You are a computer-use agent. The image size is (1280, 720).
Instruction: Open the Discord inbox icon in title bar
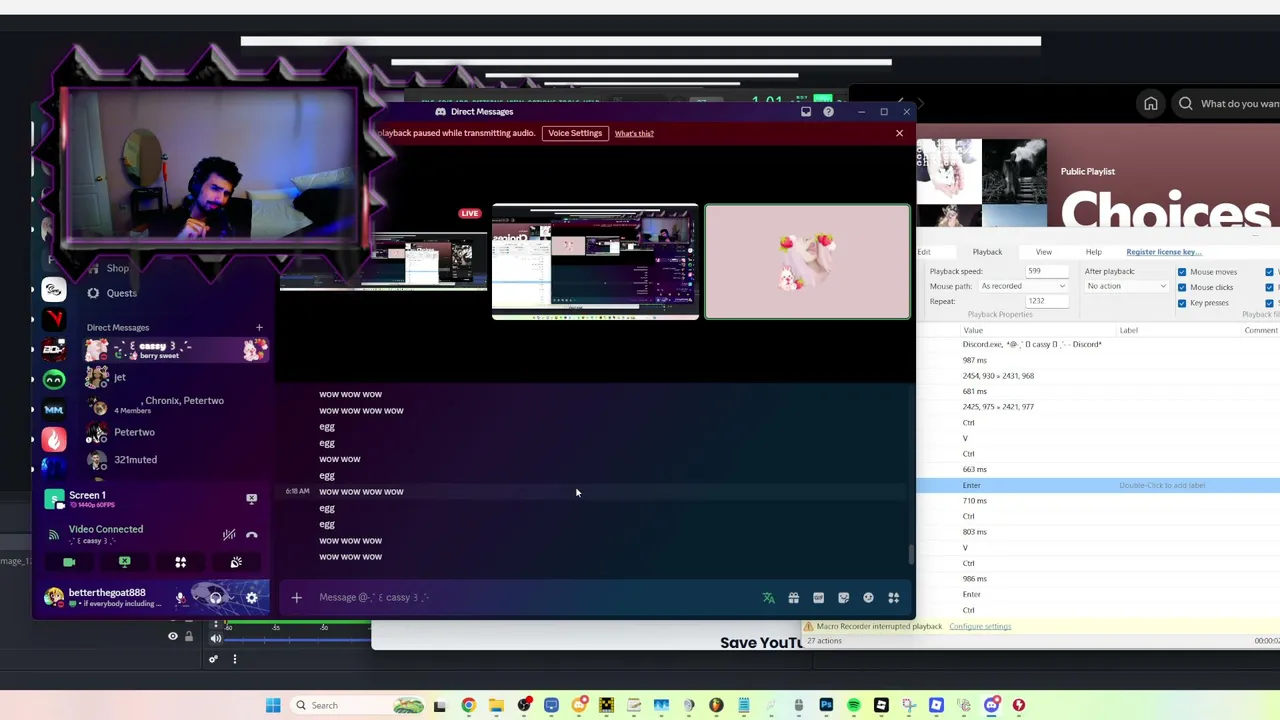pyautogui.click(x=806, y=112)
